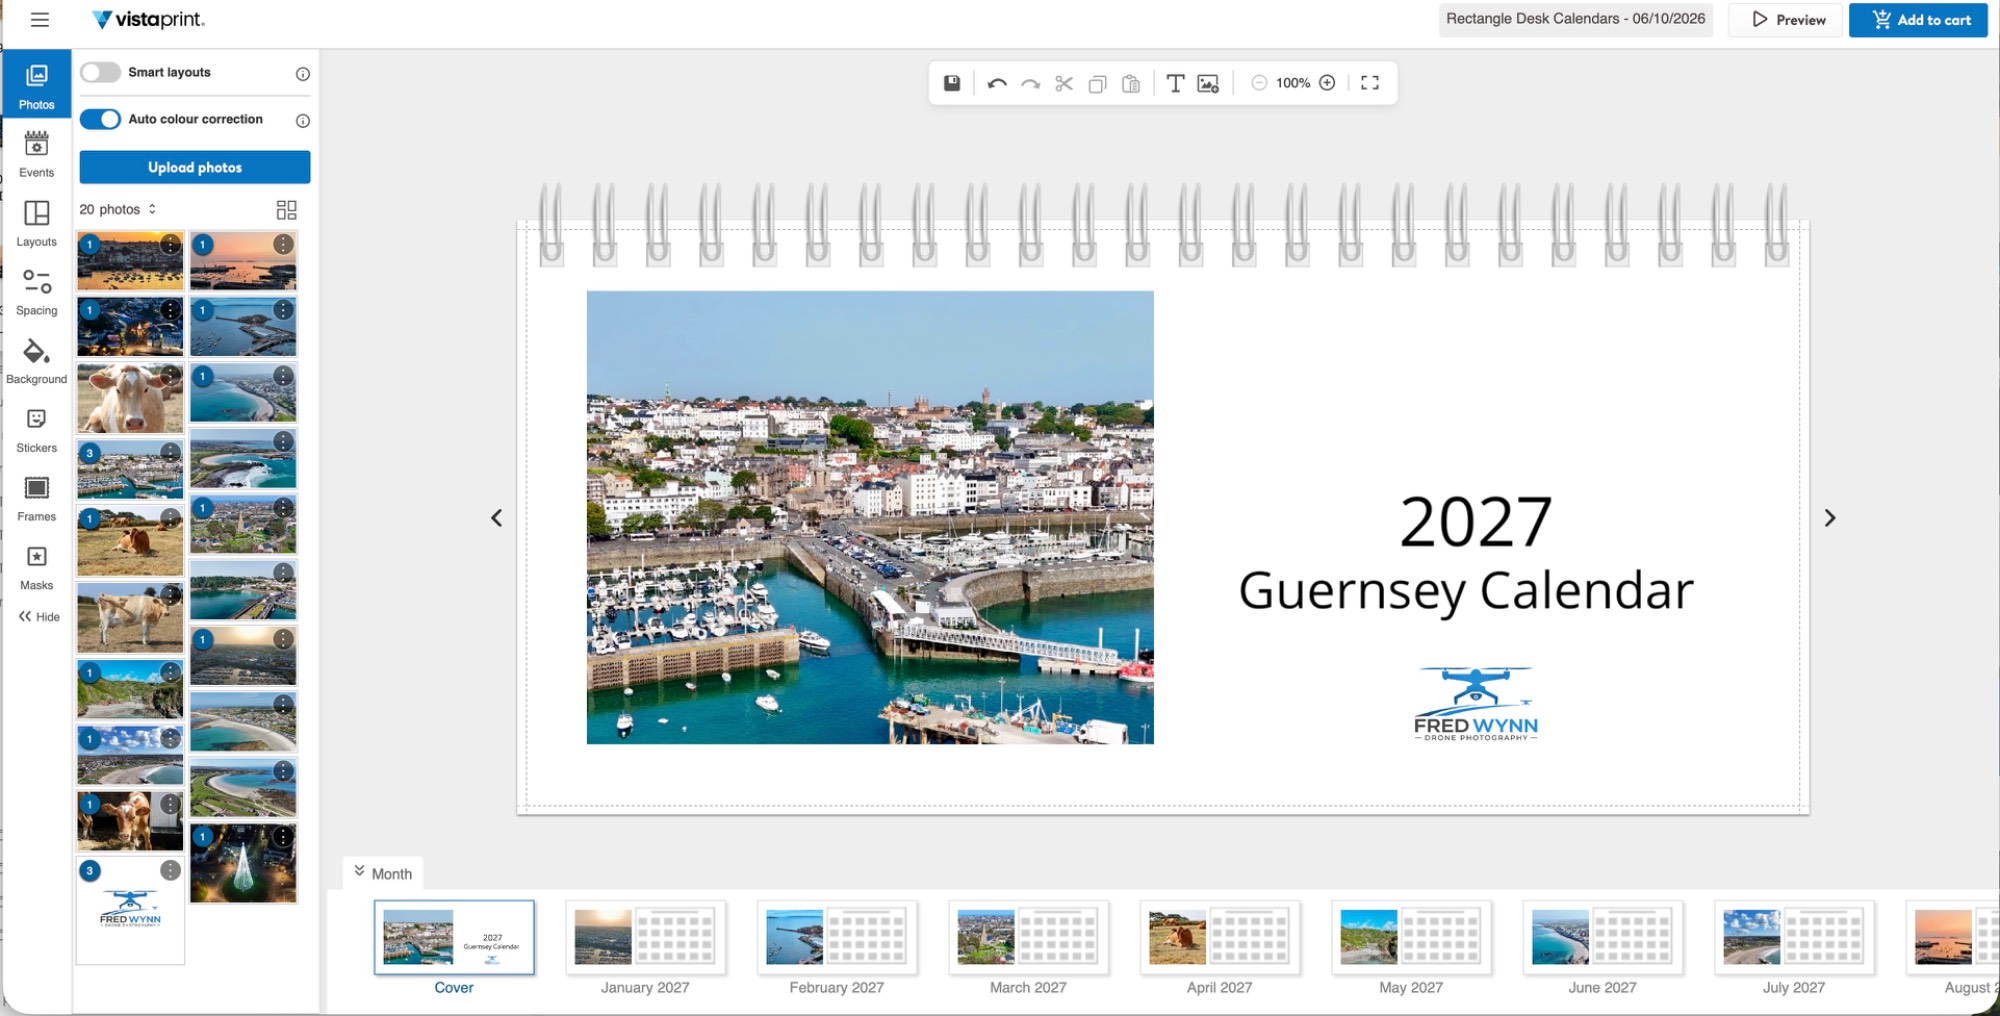
Task: Undo the last action
Action: pos(997,83)
